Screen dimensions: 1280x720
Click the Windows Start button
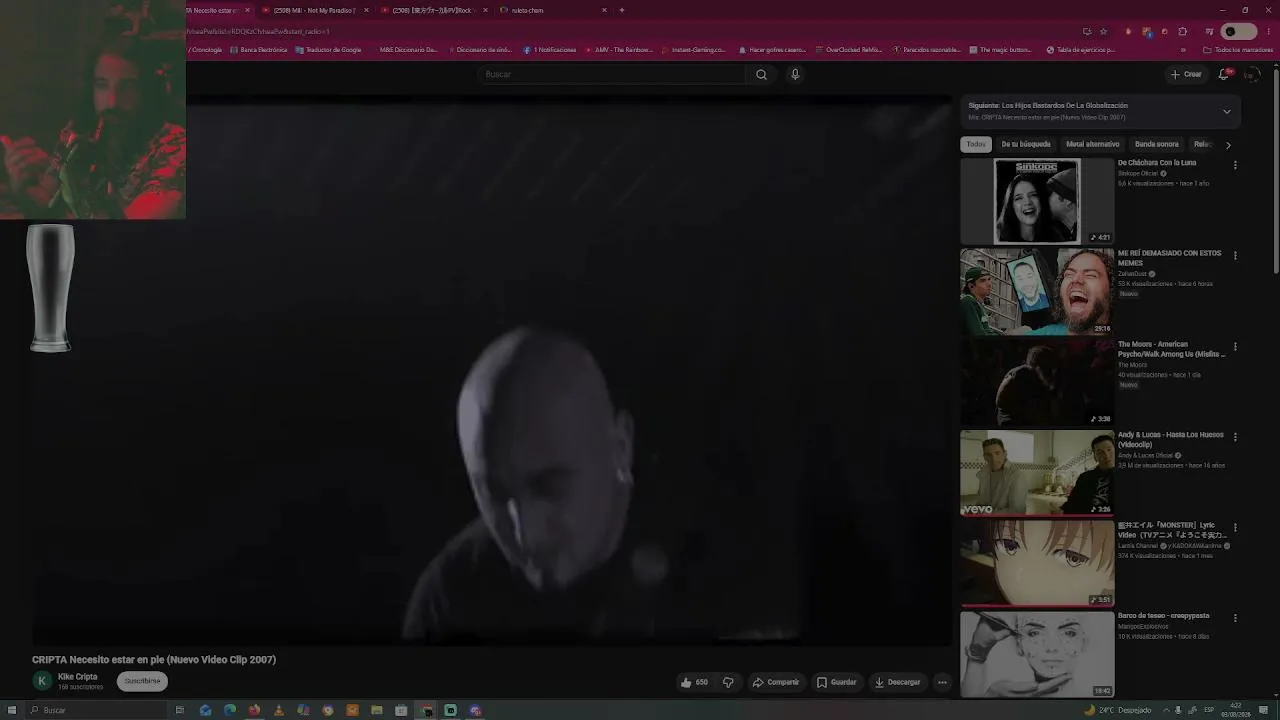pyautogui.click(x=12, y=710)
